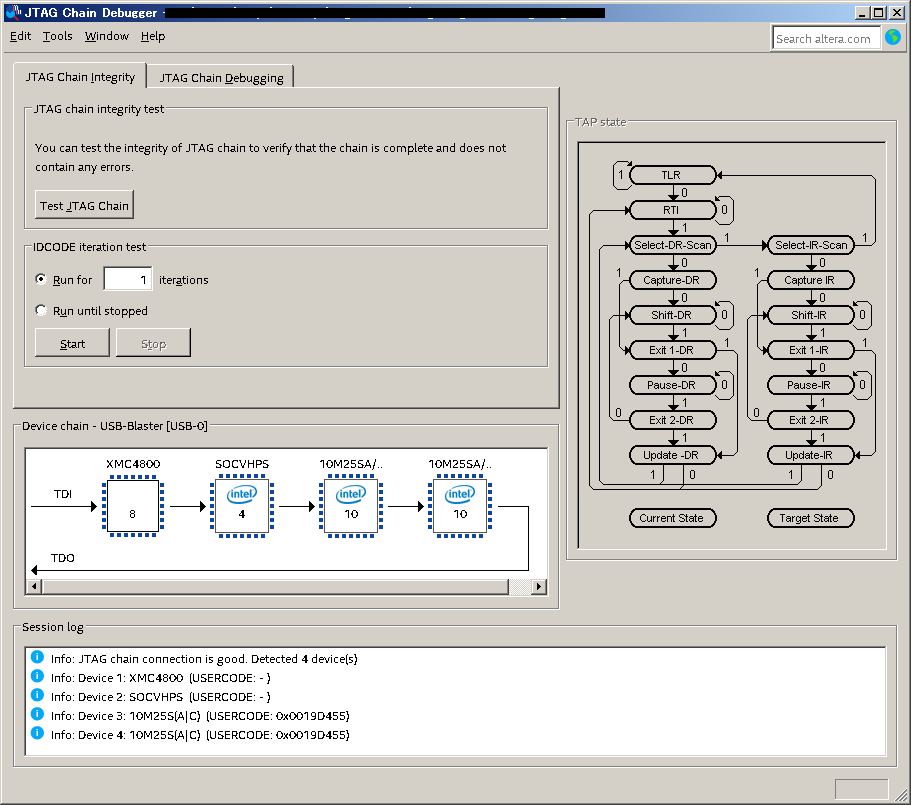
Task: Choose the Exit 2-DR state node
Action: pyautogui.click(x=673, y=420)
